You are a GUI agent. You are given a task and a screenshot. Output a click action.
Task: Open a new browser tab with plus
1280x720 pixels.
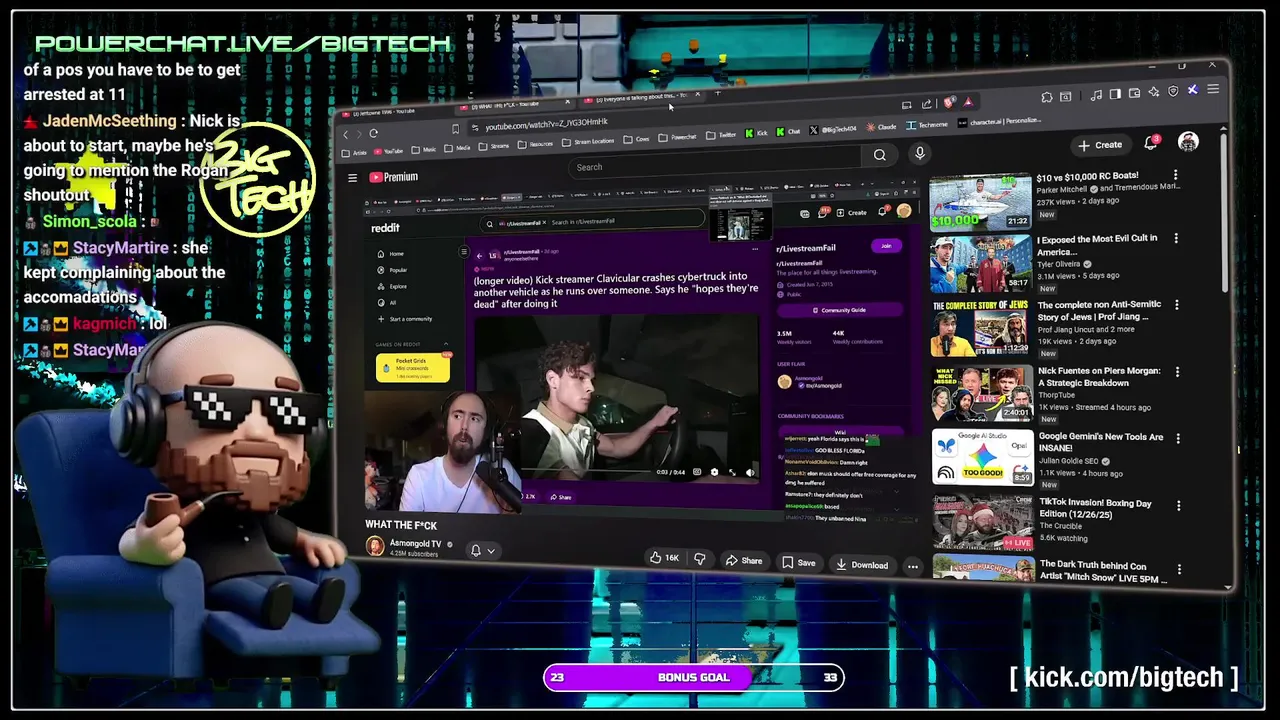pos(718,93)
